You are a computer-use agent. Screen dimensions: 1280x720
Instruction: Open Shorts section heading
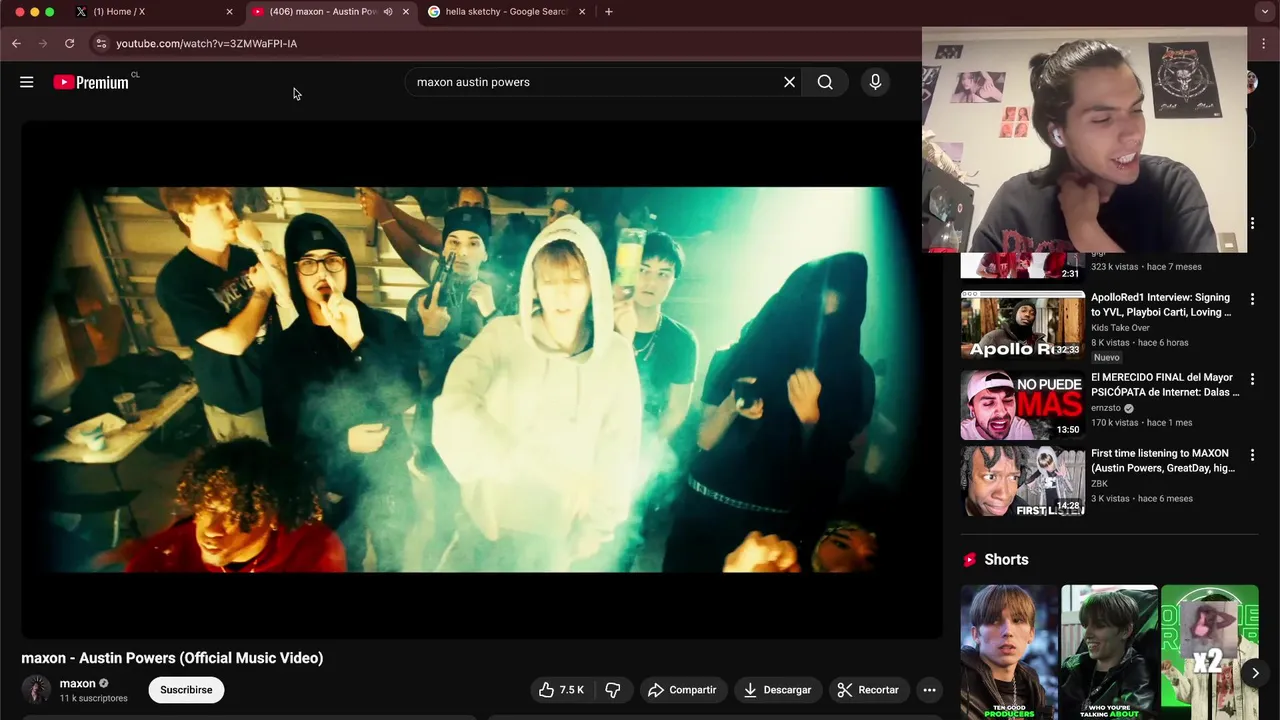(1006, 560)
